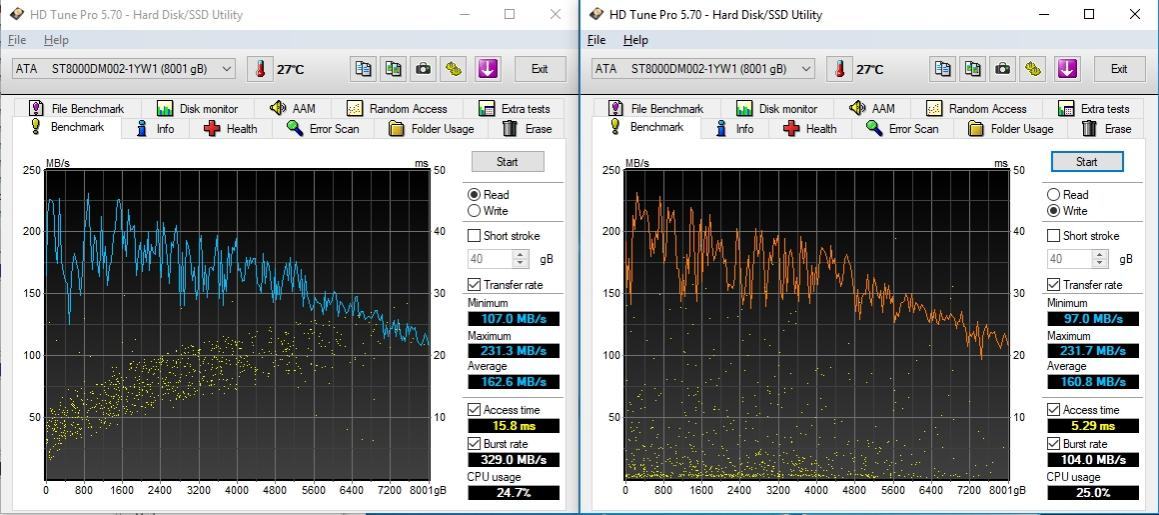Open drive selection dropdown in right window
This screenshot has height=515, width=1159.
pos(704,69)
